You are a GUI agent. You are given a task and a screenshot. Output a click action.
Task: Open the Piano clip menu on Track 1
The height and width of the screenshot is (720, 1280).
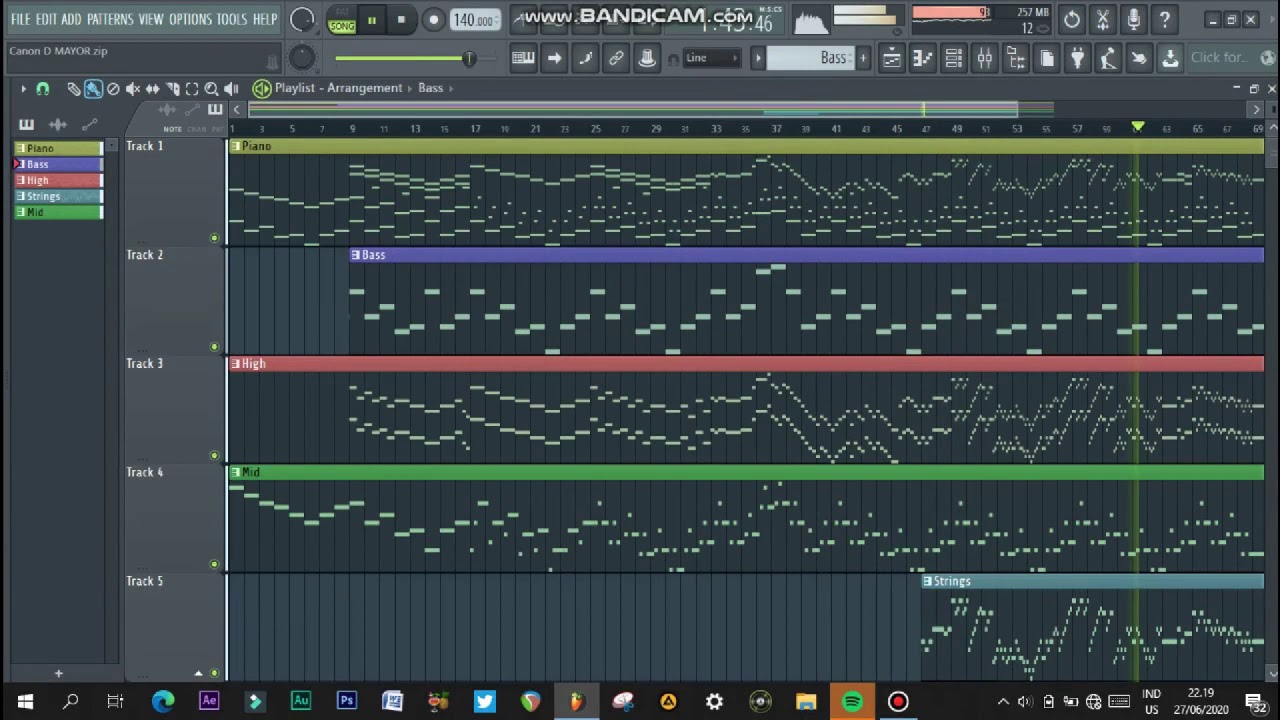click(x=235, y=146)
